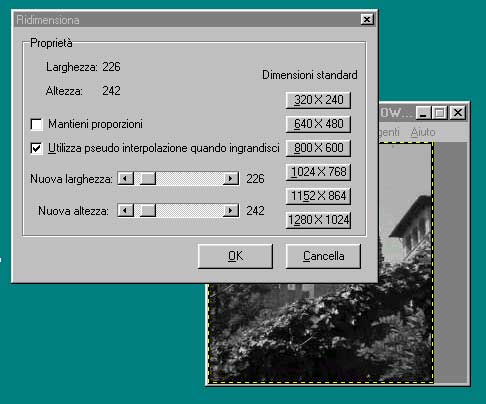Maximize the background image window

coord(440,113)
